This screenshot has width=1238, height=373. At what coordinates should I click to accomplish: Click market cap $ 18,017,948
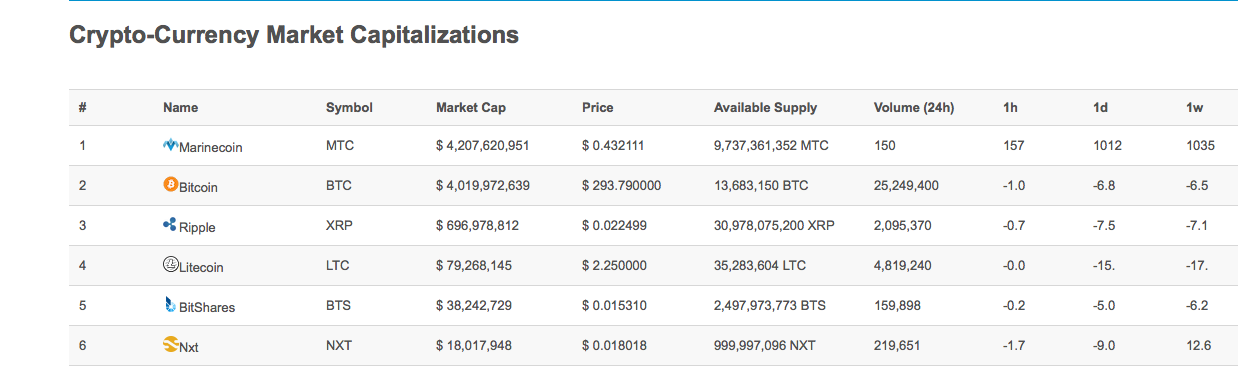click(x=474, y=345)
